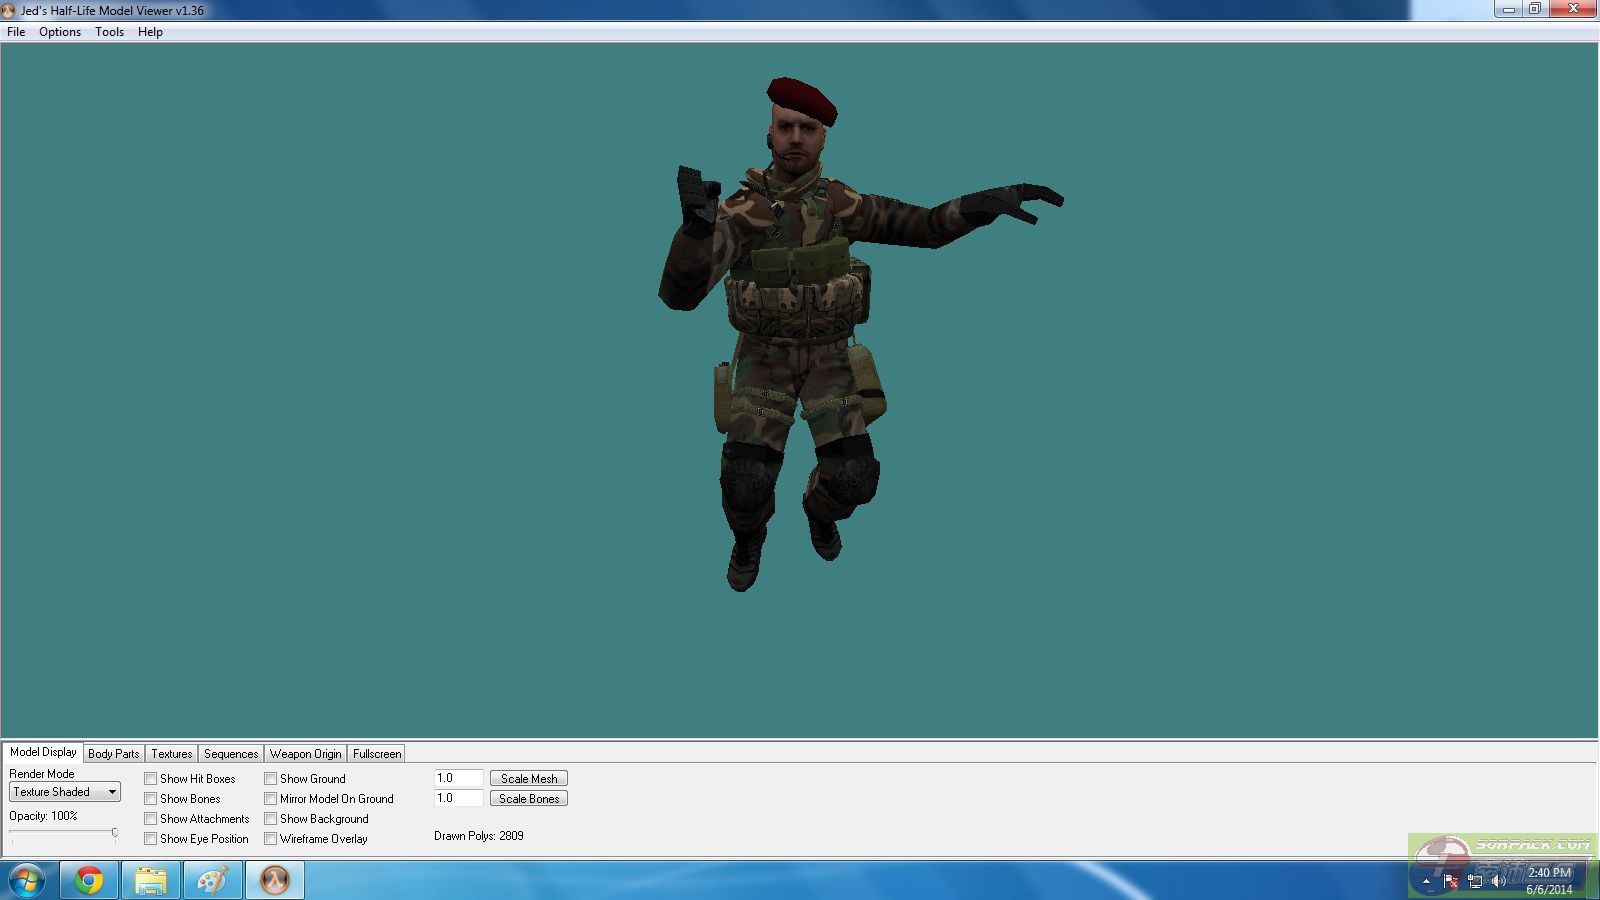Open the Windows Start menu orb
1600x900 pixels.
coord(27,881)
